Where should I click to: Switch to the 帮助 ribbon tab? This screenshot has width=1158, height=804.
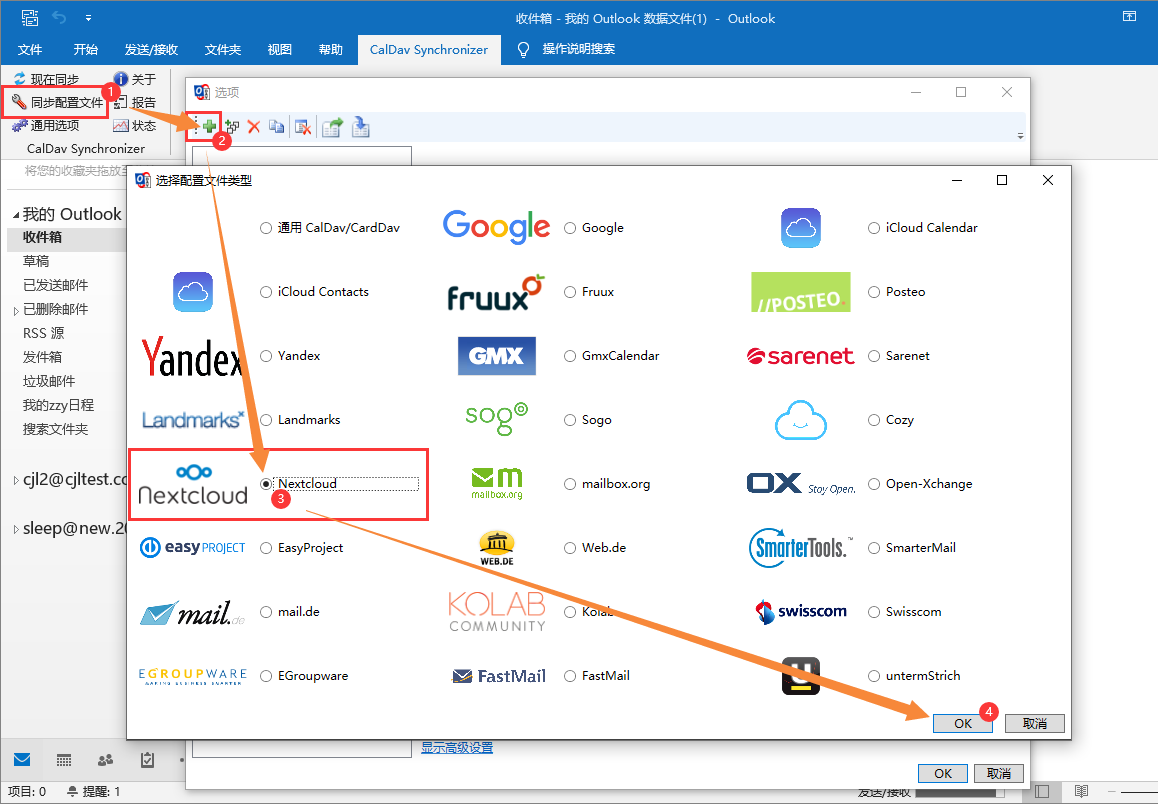[x=331, y=49]
